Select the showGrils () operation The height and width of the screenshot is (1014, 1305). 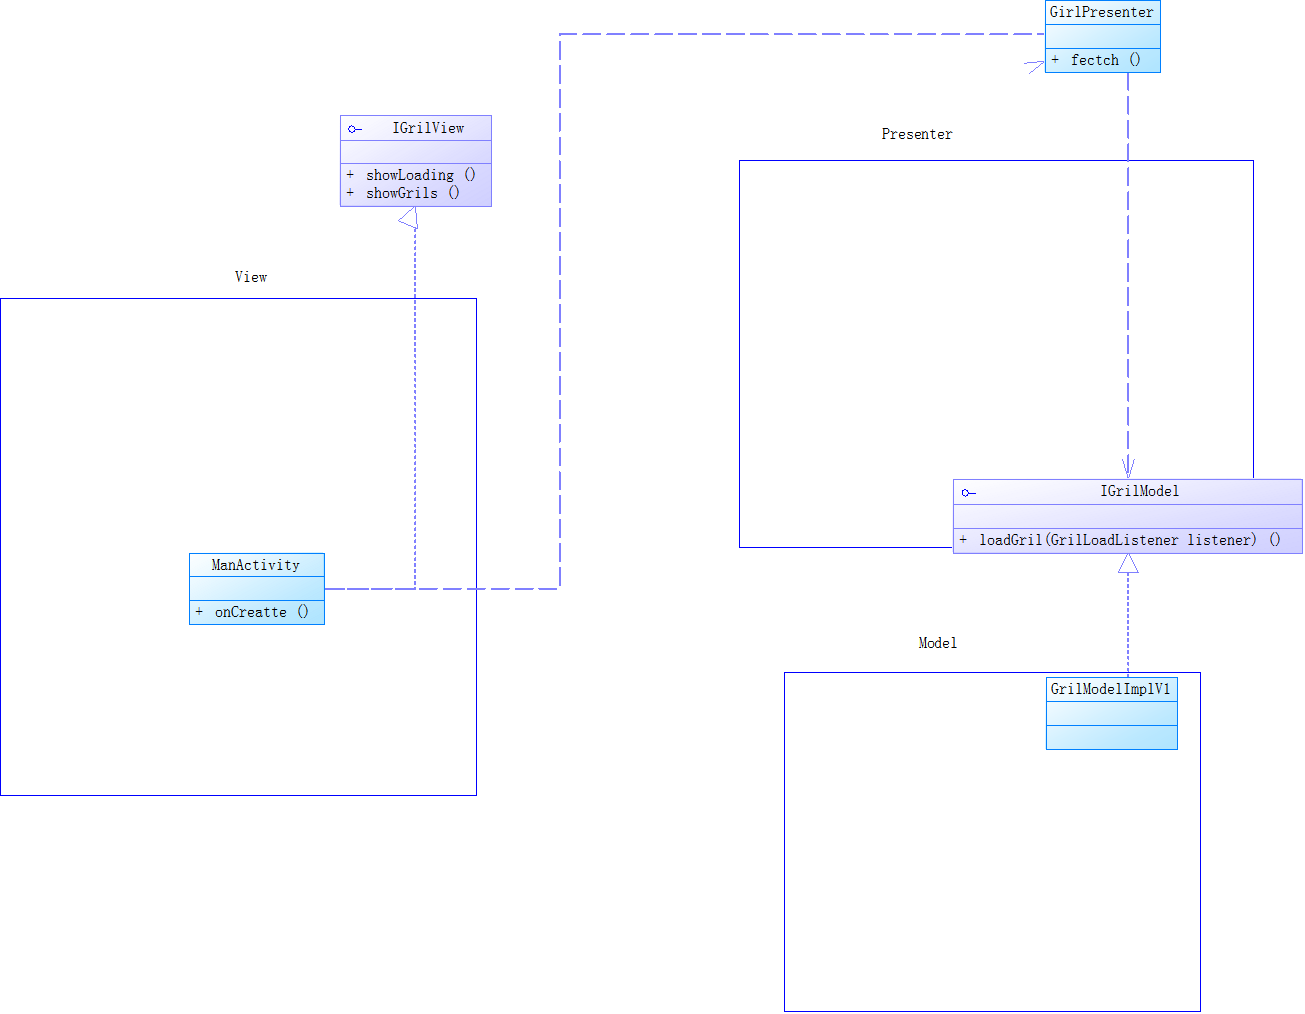pyautogui.click(x=412, y=193)
